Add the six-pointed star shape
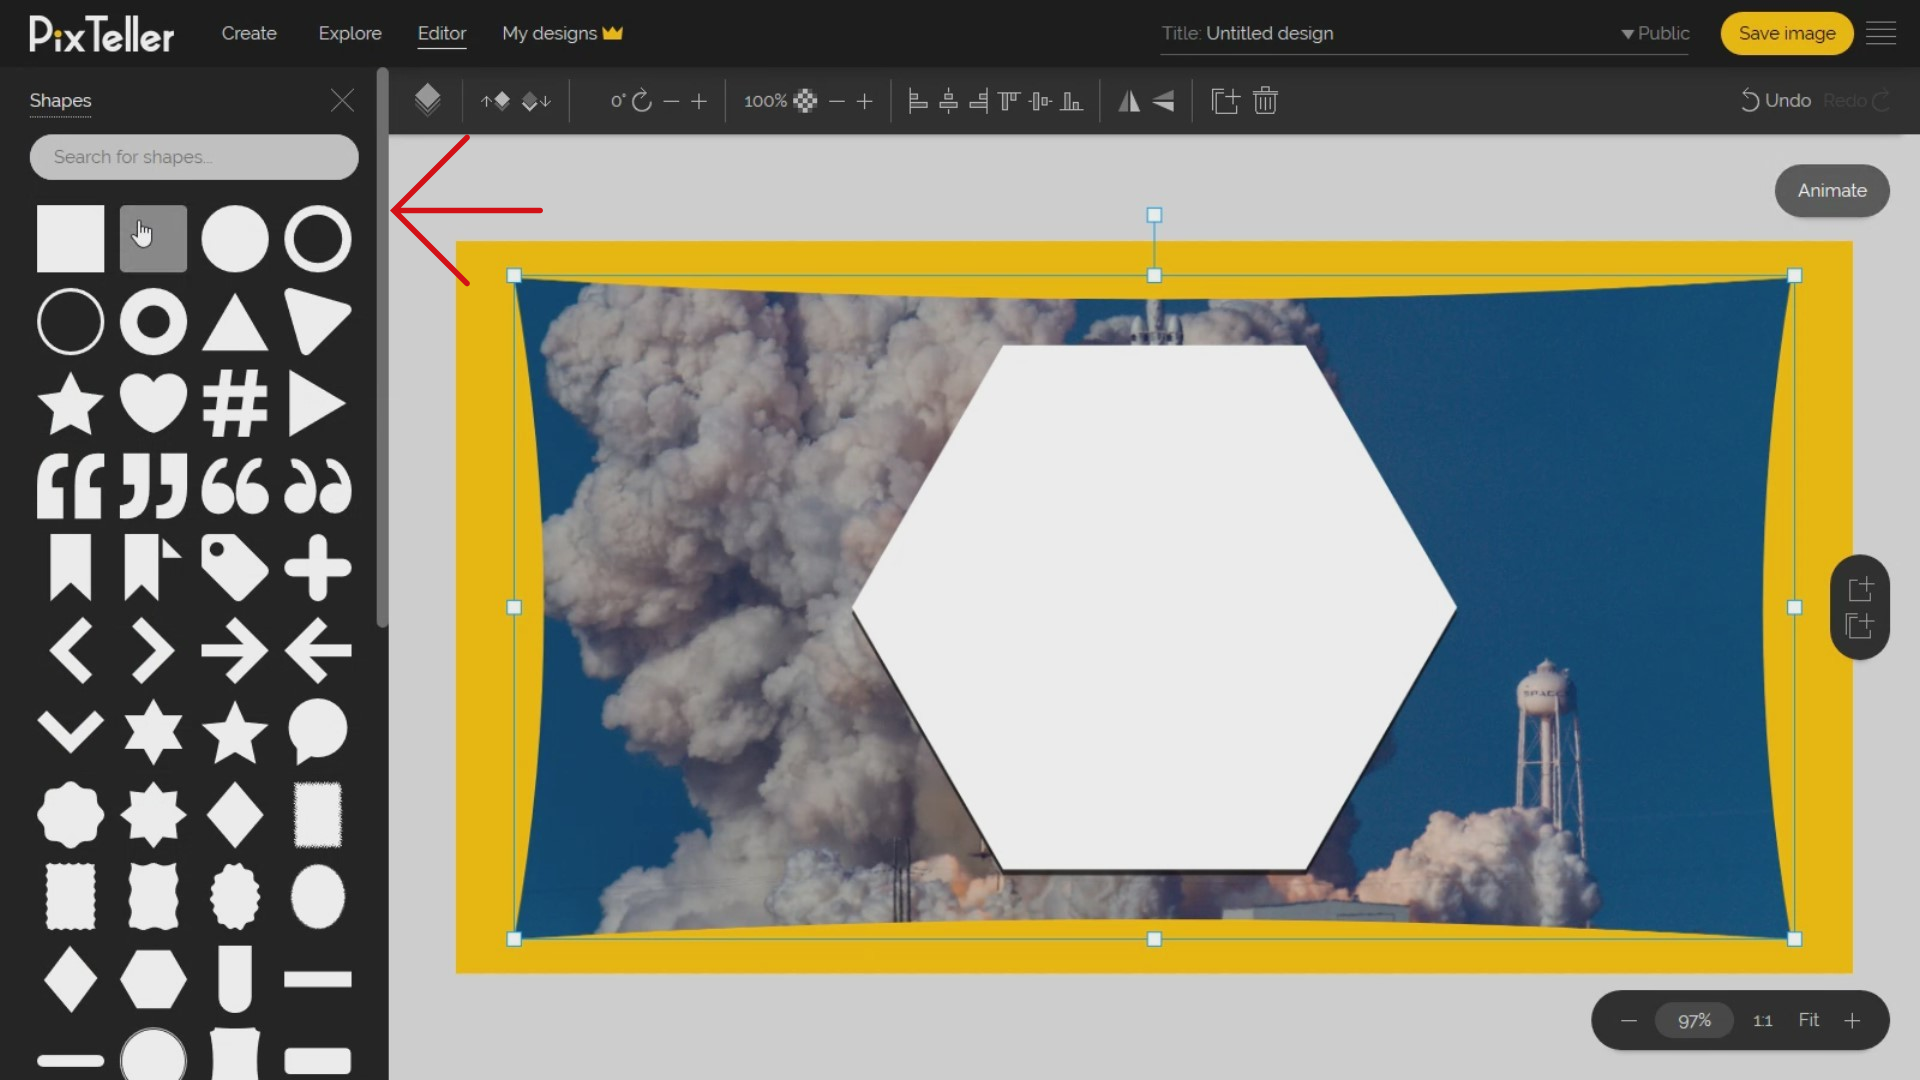This screenshot has height=1080, width=1920. pos(153,732)
